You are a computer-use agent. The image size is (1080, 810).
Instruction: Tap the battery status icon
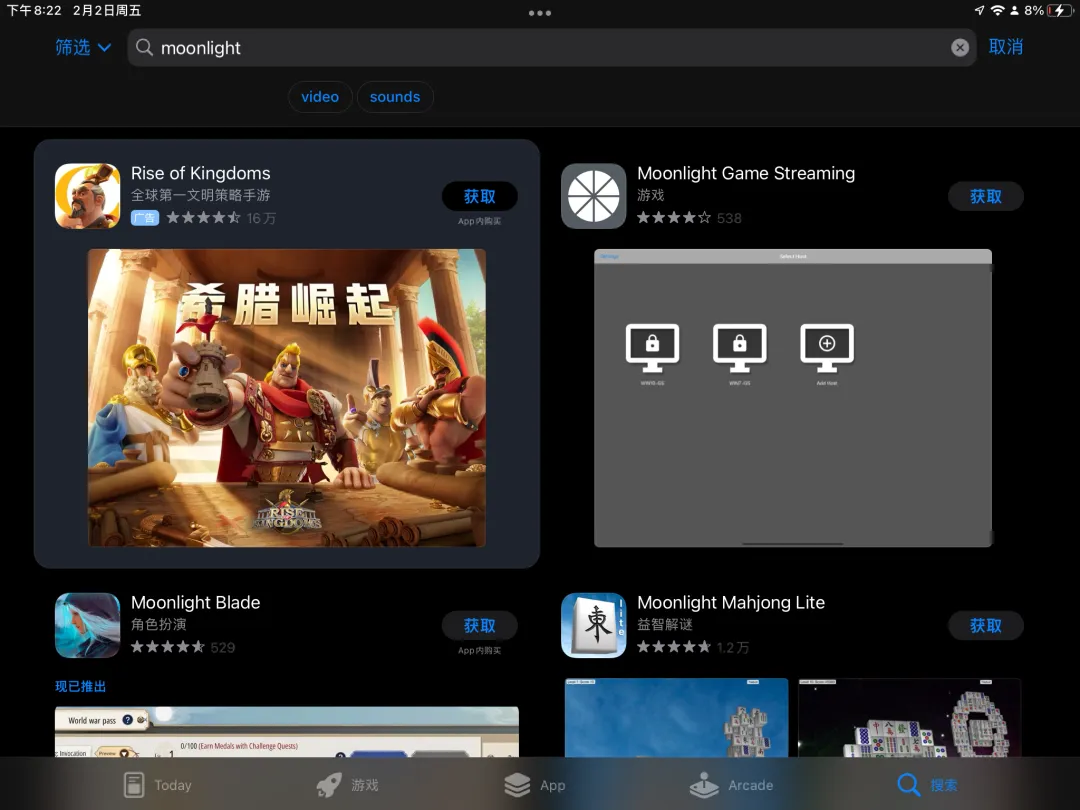coord(1058,10)
